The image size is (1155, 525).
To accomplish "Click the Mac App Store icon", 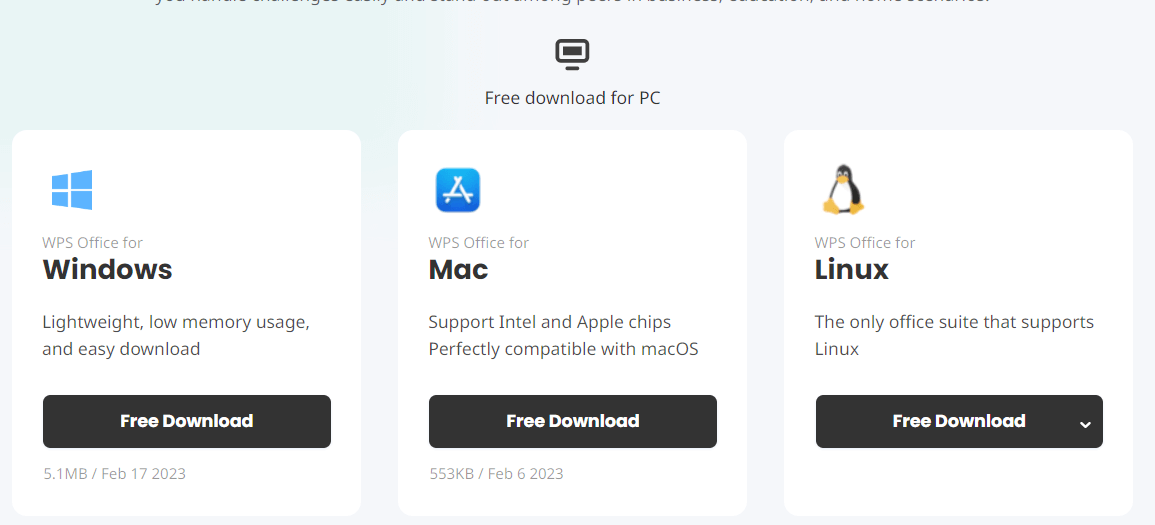I will coord(458,190).
